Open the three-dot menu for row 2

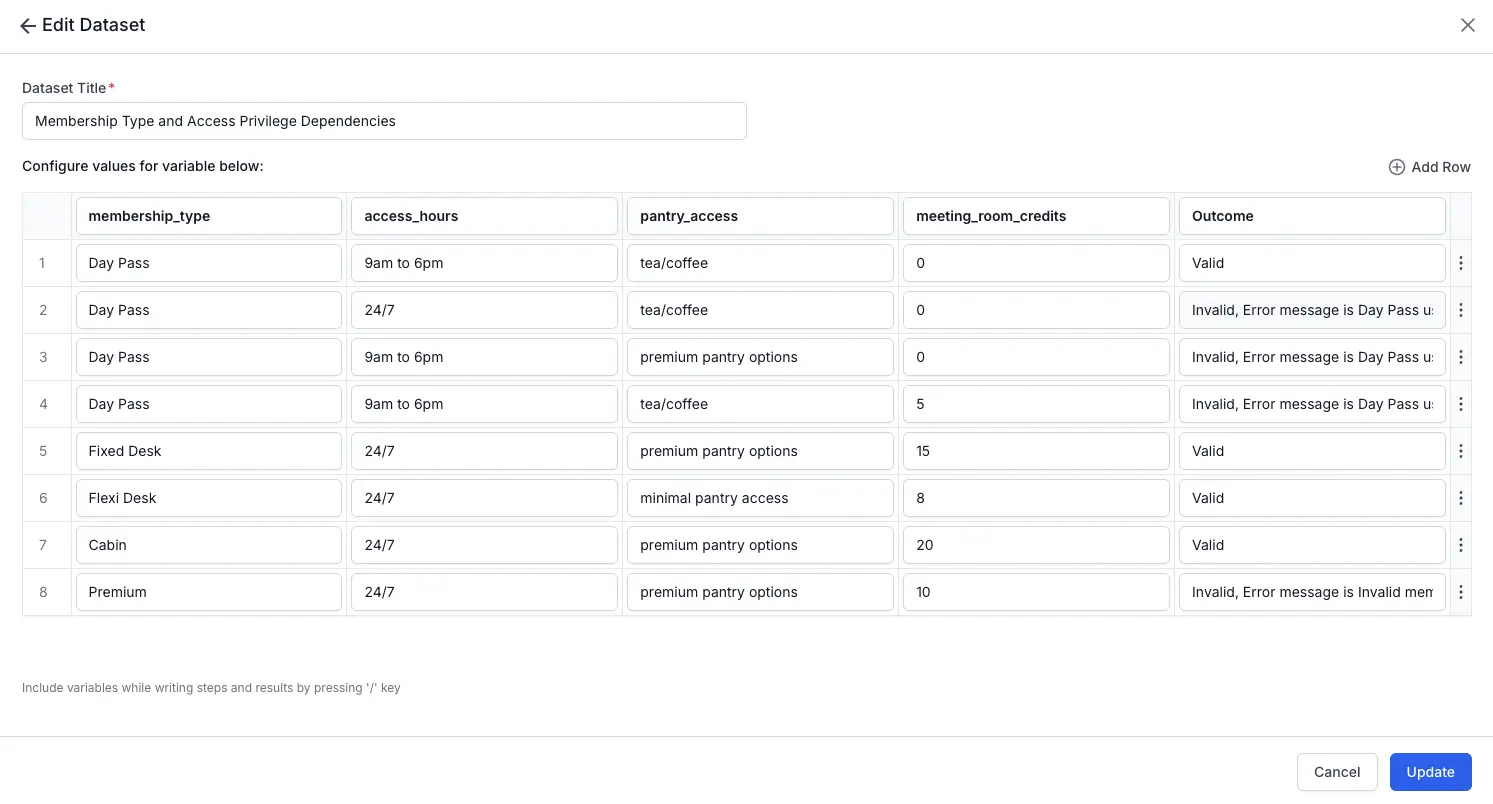click(x=1461, y=310)
